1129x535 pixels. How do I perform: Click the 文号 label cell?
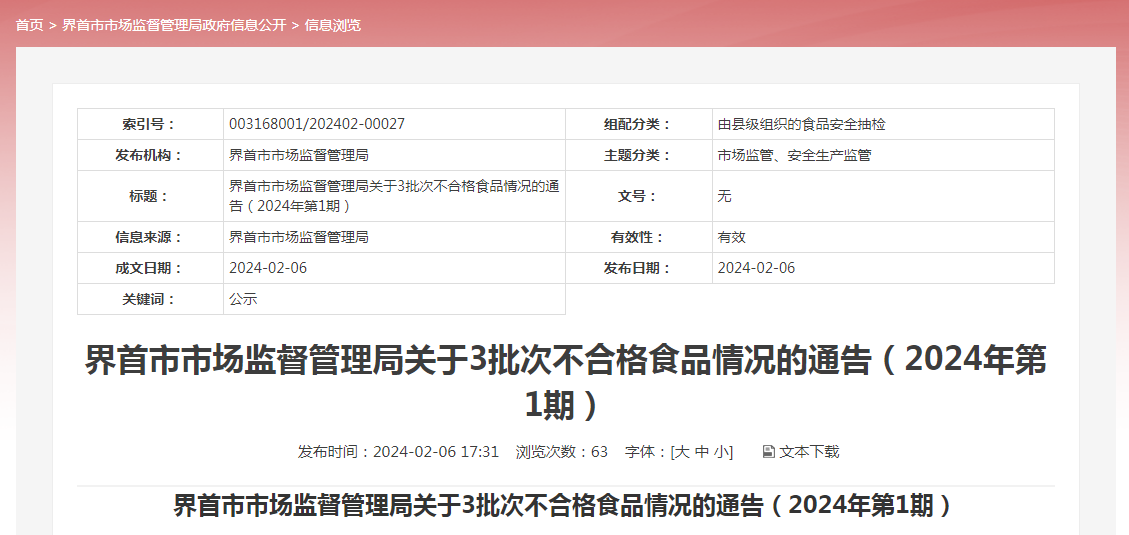pyautogui.click(x=639, y=196)
